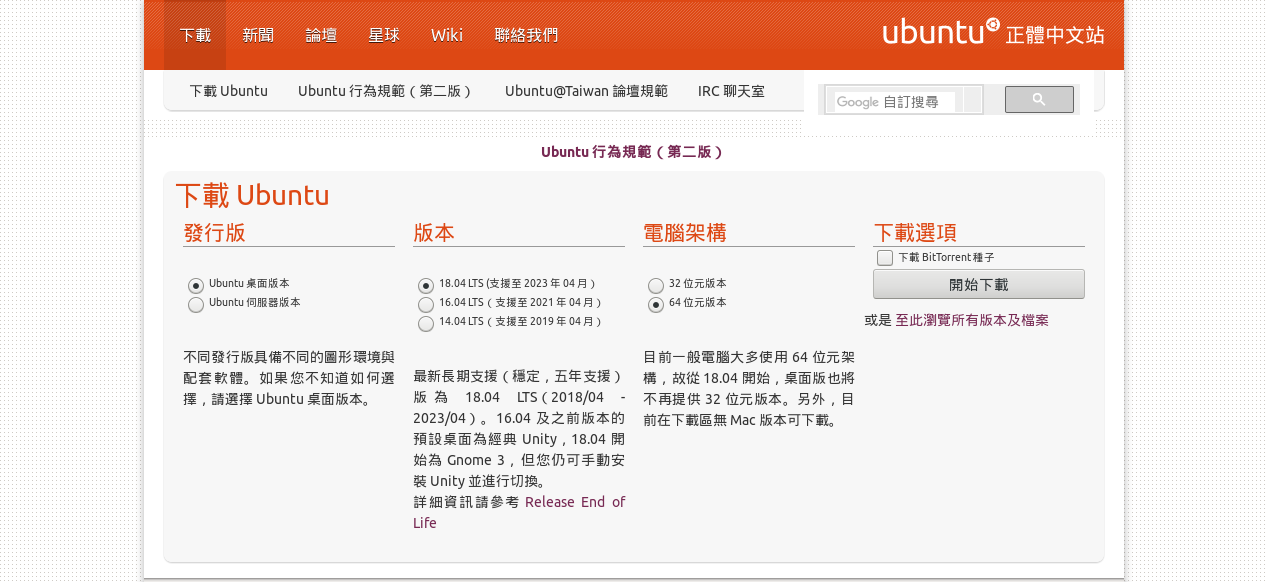Click the search magnifier button
The height and width of the screenshot is (582, 1267).
[1039, 100]
